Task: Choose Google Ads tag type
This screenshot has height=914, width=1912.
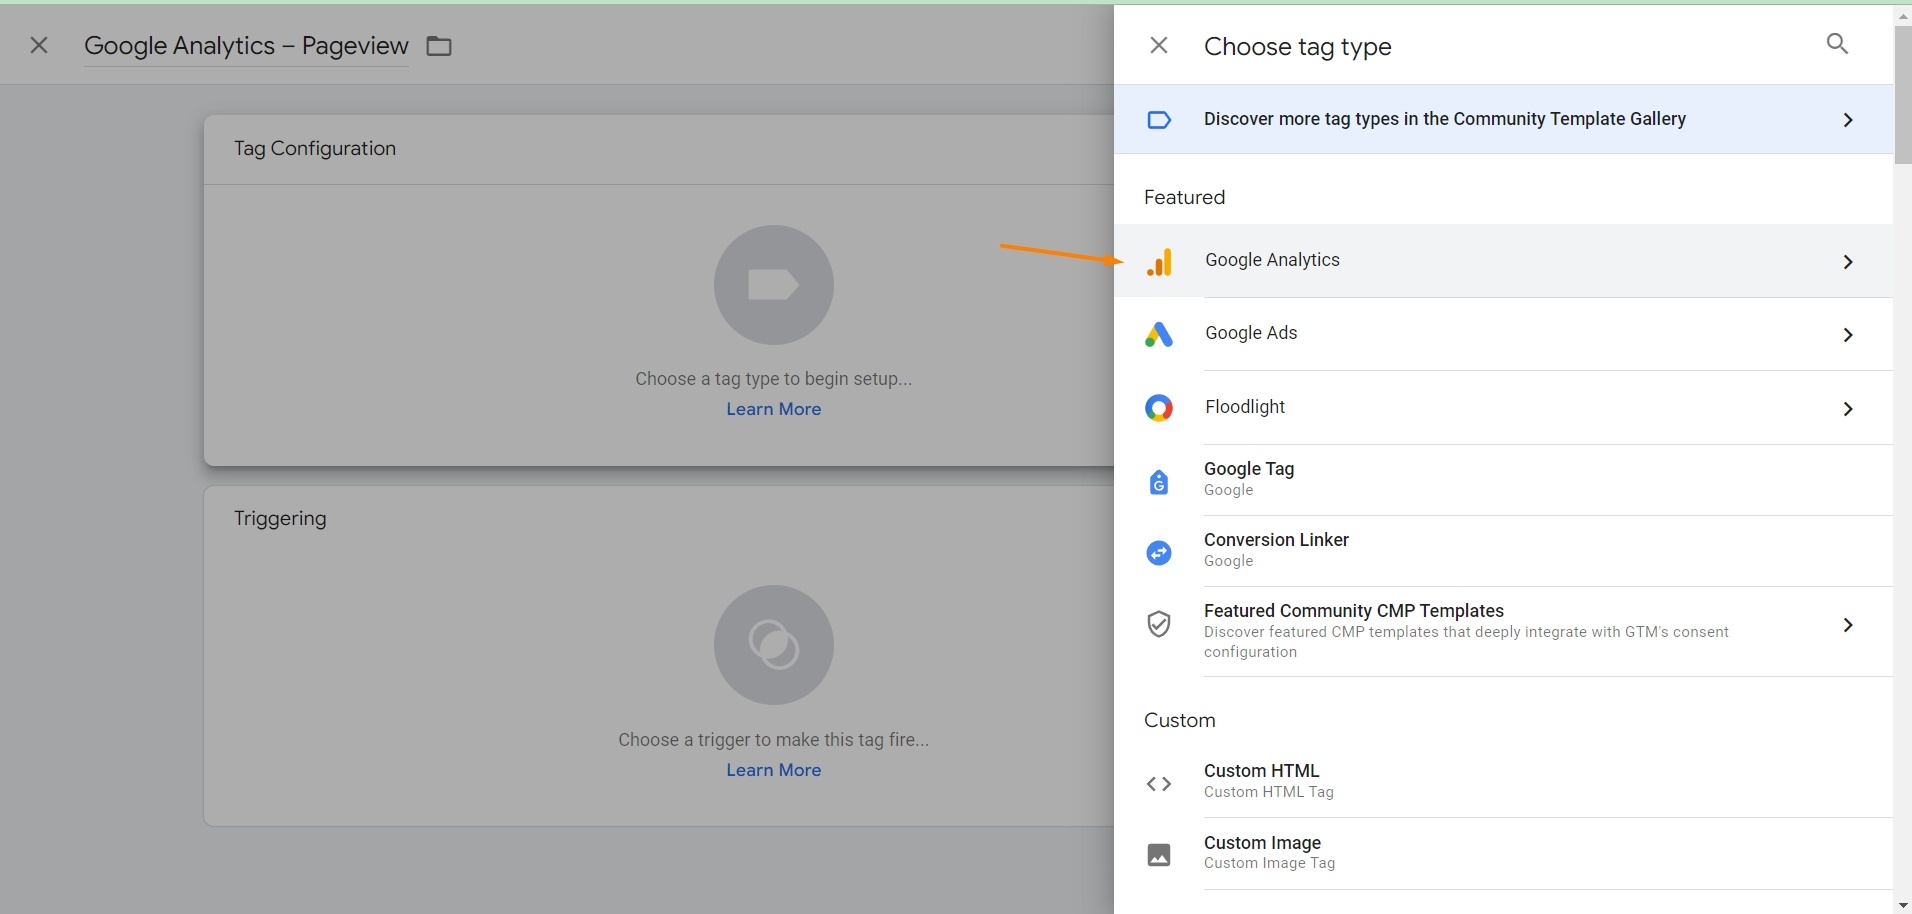Action: point(1503,334)
